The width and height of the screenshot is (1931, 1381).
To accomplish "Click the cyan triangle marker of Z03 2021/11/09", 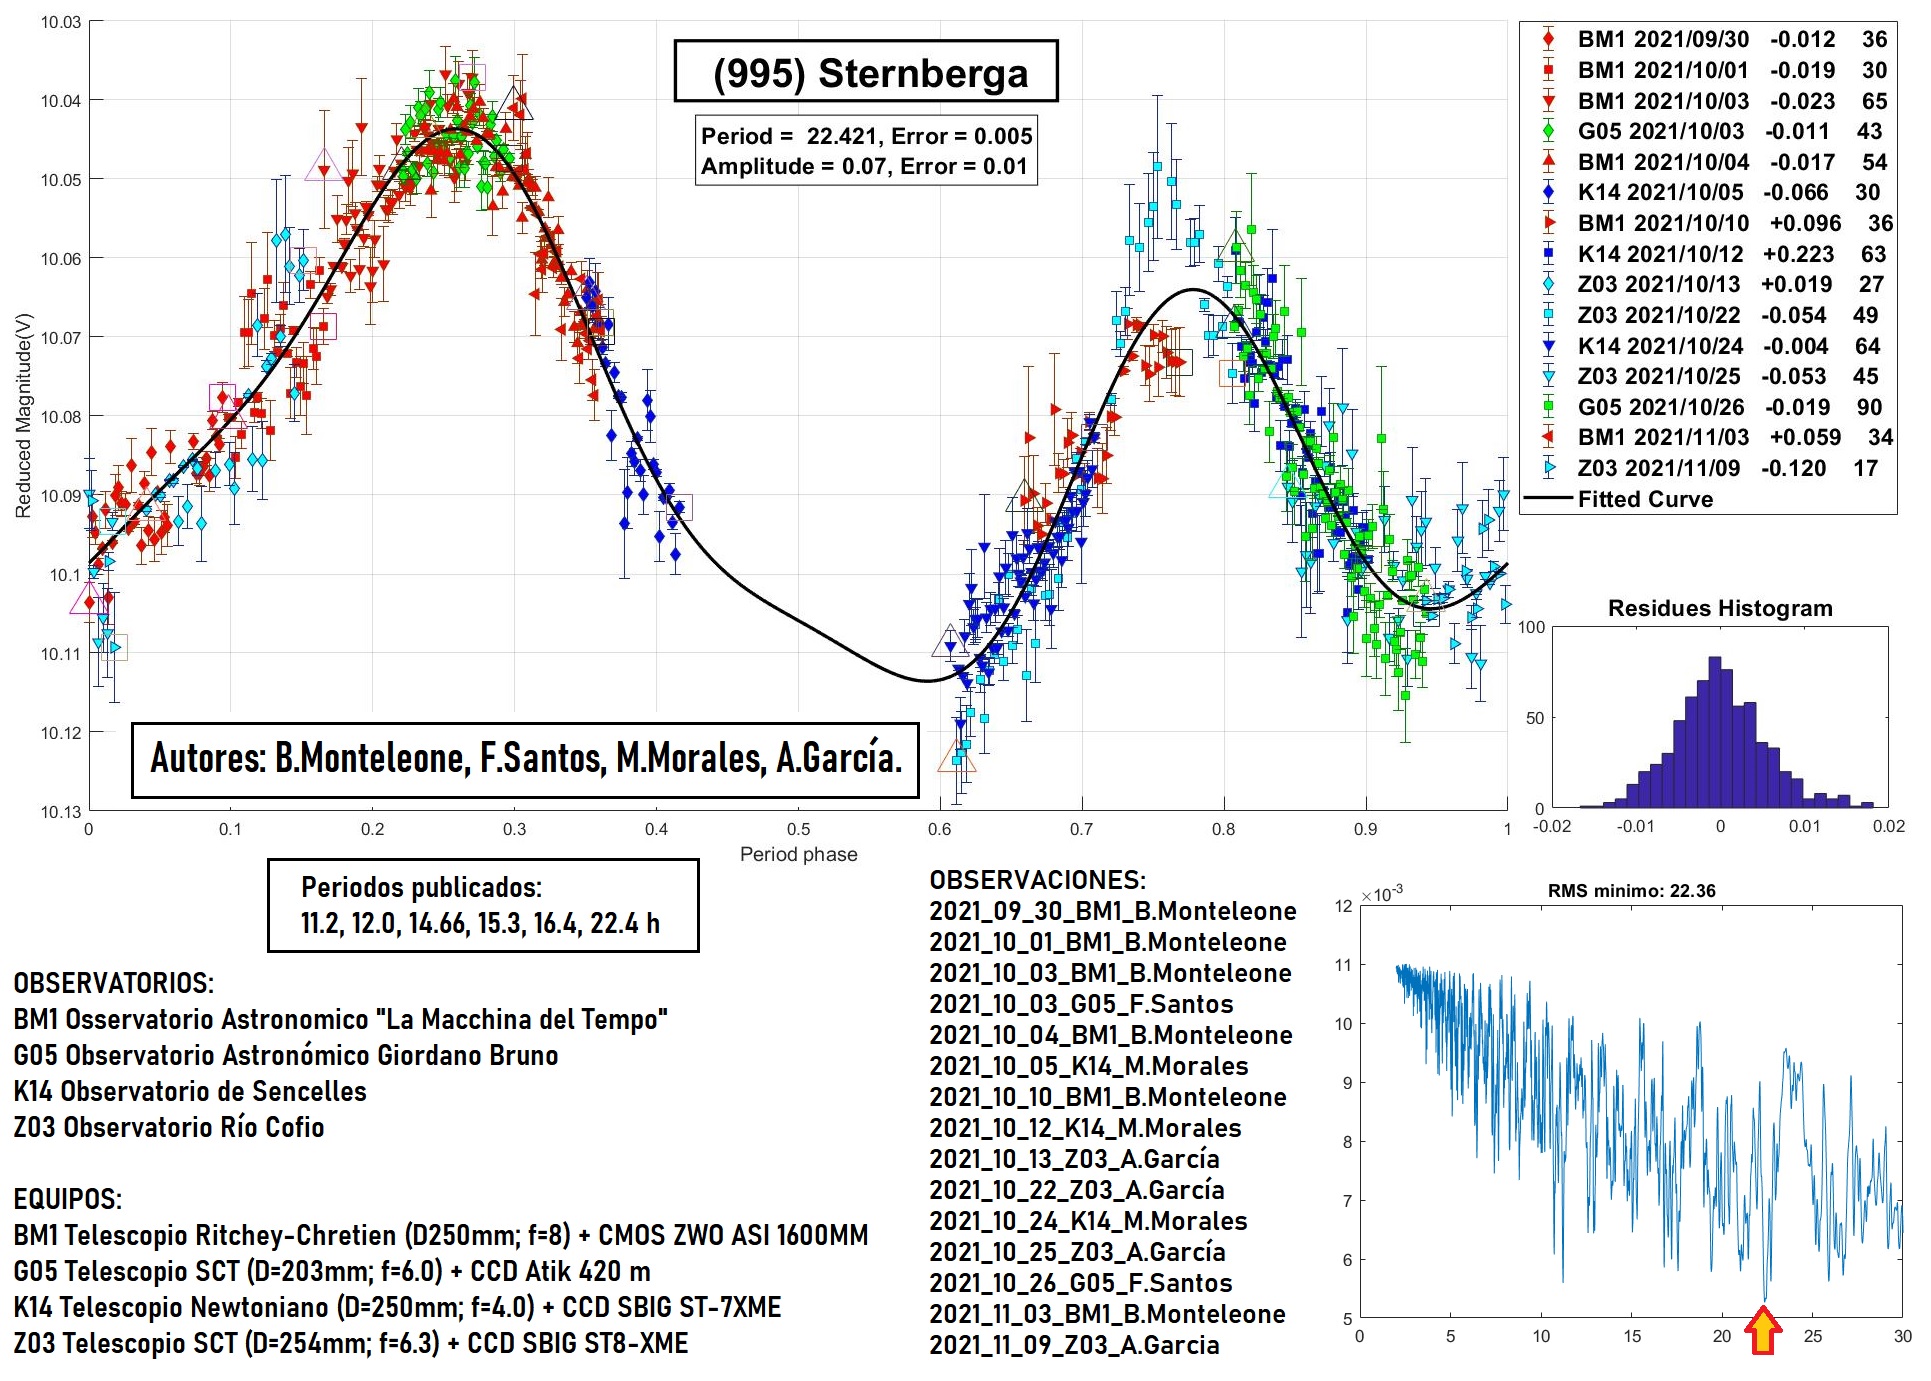I will tap(1548, 468).
